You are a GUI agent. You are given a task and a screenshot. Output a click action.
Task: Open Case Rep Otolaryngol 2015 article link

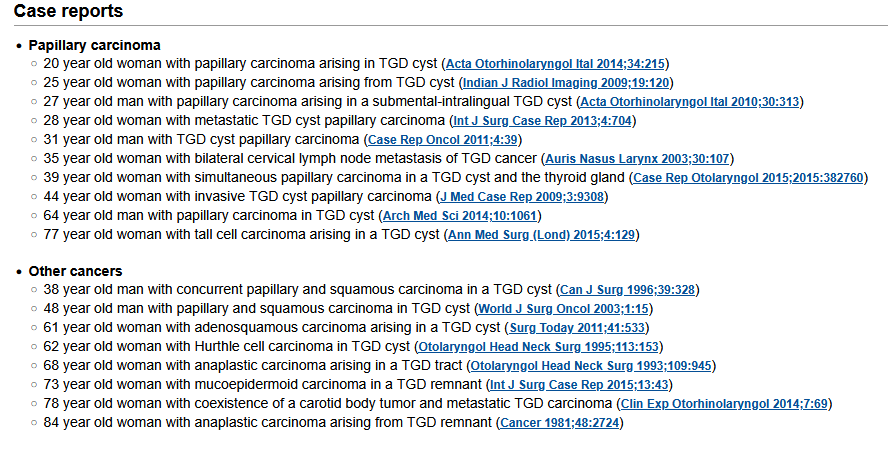(749, 178)
